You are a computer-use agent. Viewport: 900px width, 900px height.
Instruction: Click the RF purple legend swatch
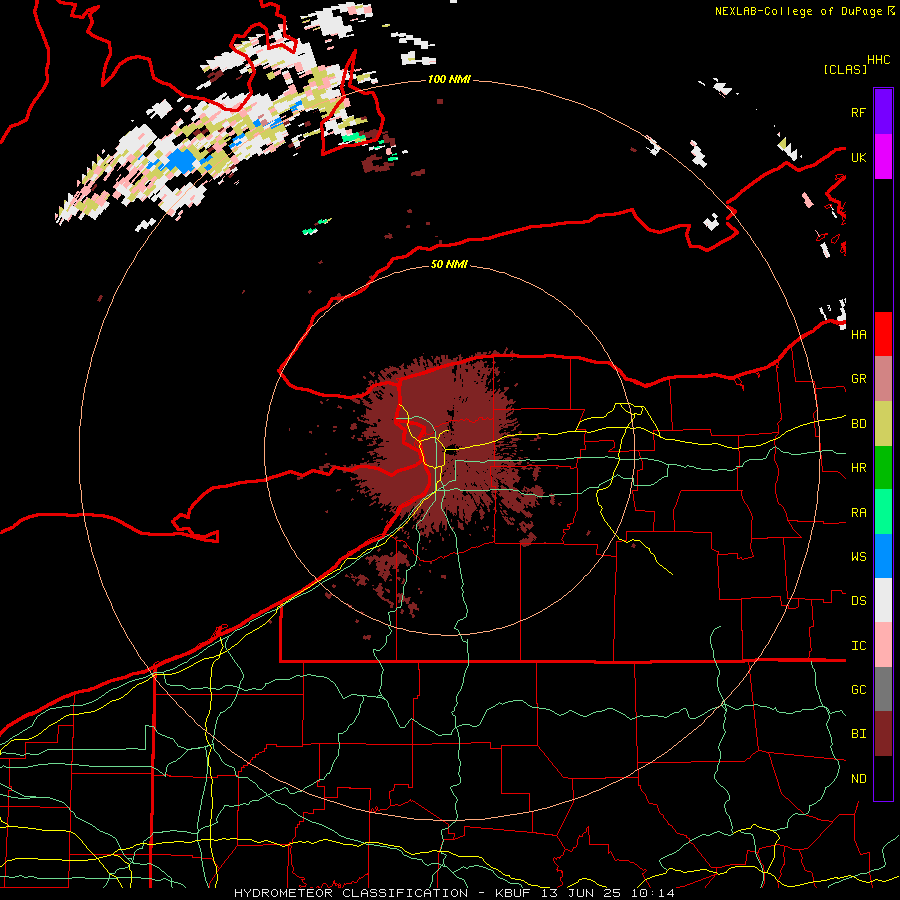(x=883, y=112)
